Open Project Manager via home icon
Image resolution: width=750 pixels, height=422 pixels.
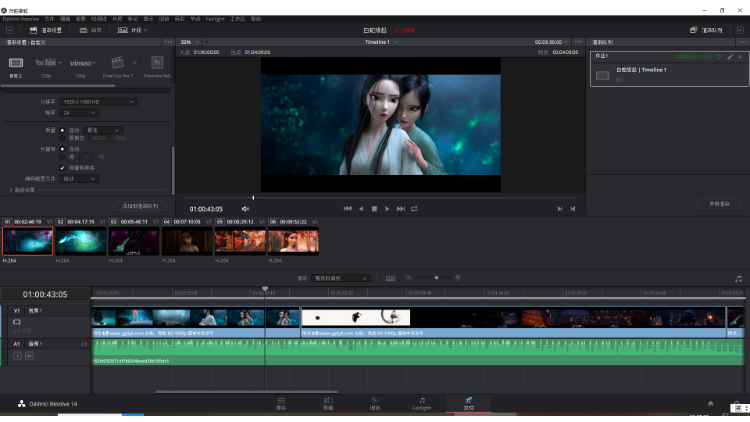point(711,404)
